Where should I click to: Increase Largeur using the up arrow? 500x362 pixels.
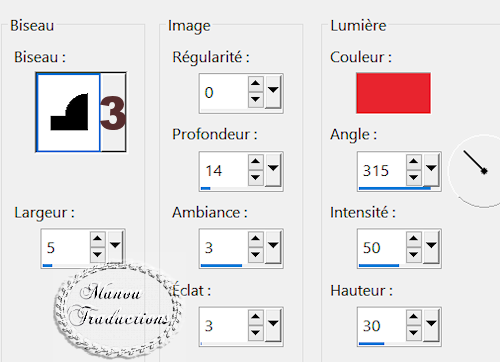[97, 238]
